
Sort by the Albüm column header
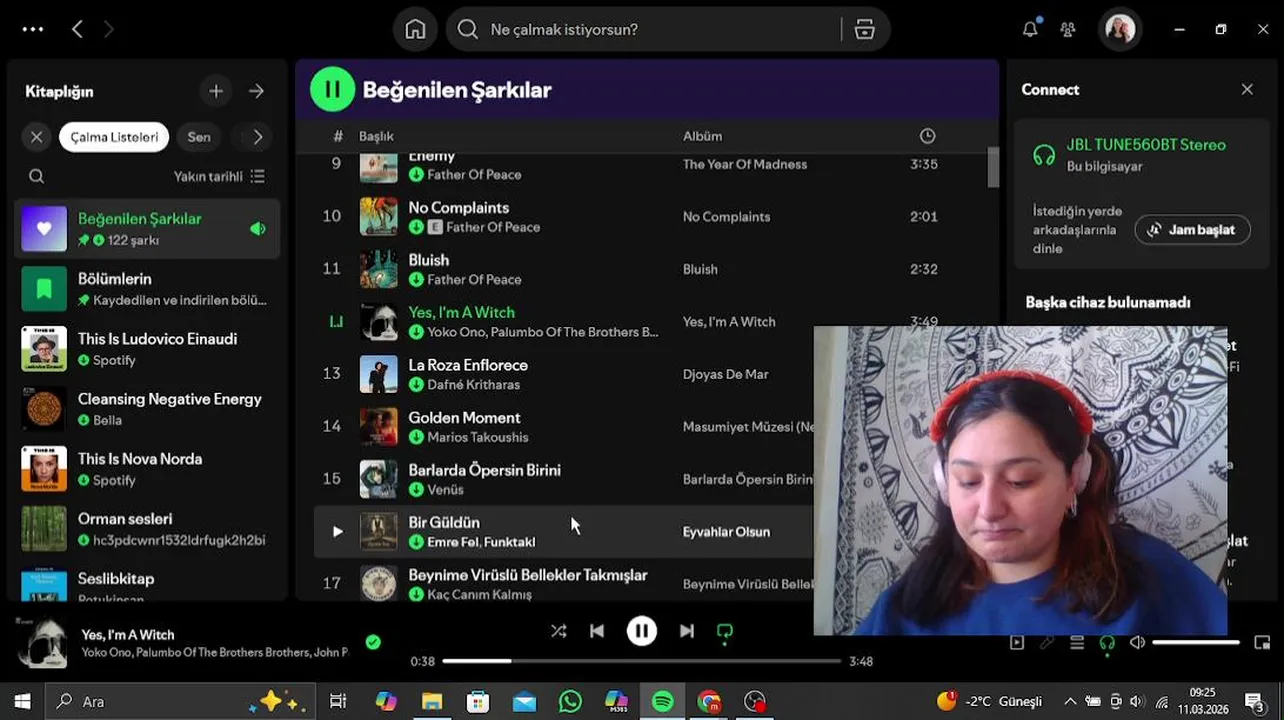[702, 136]
